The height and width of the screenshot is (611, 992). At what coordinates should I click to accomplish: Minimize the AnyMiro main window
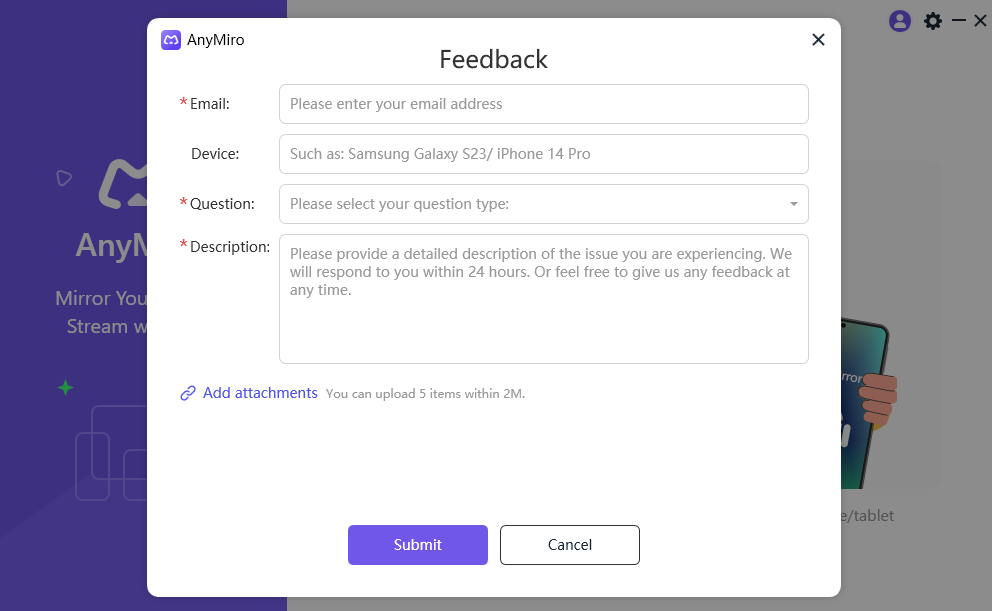coord(958,21)
